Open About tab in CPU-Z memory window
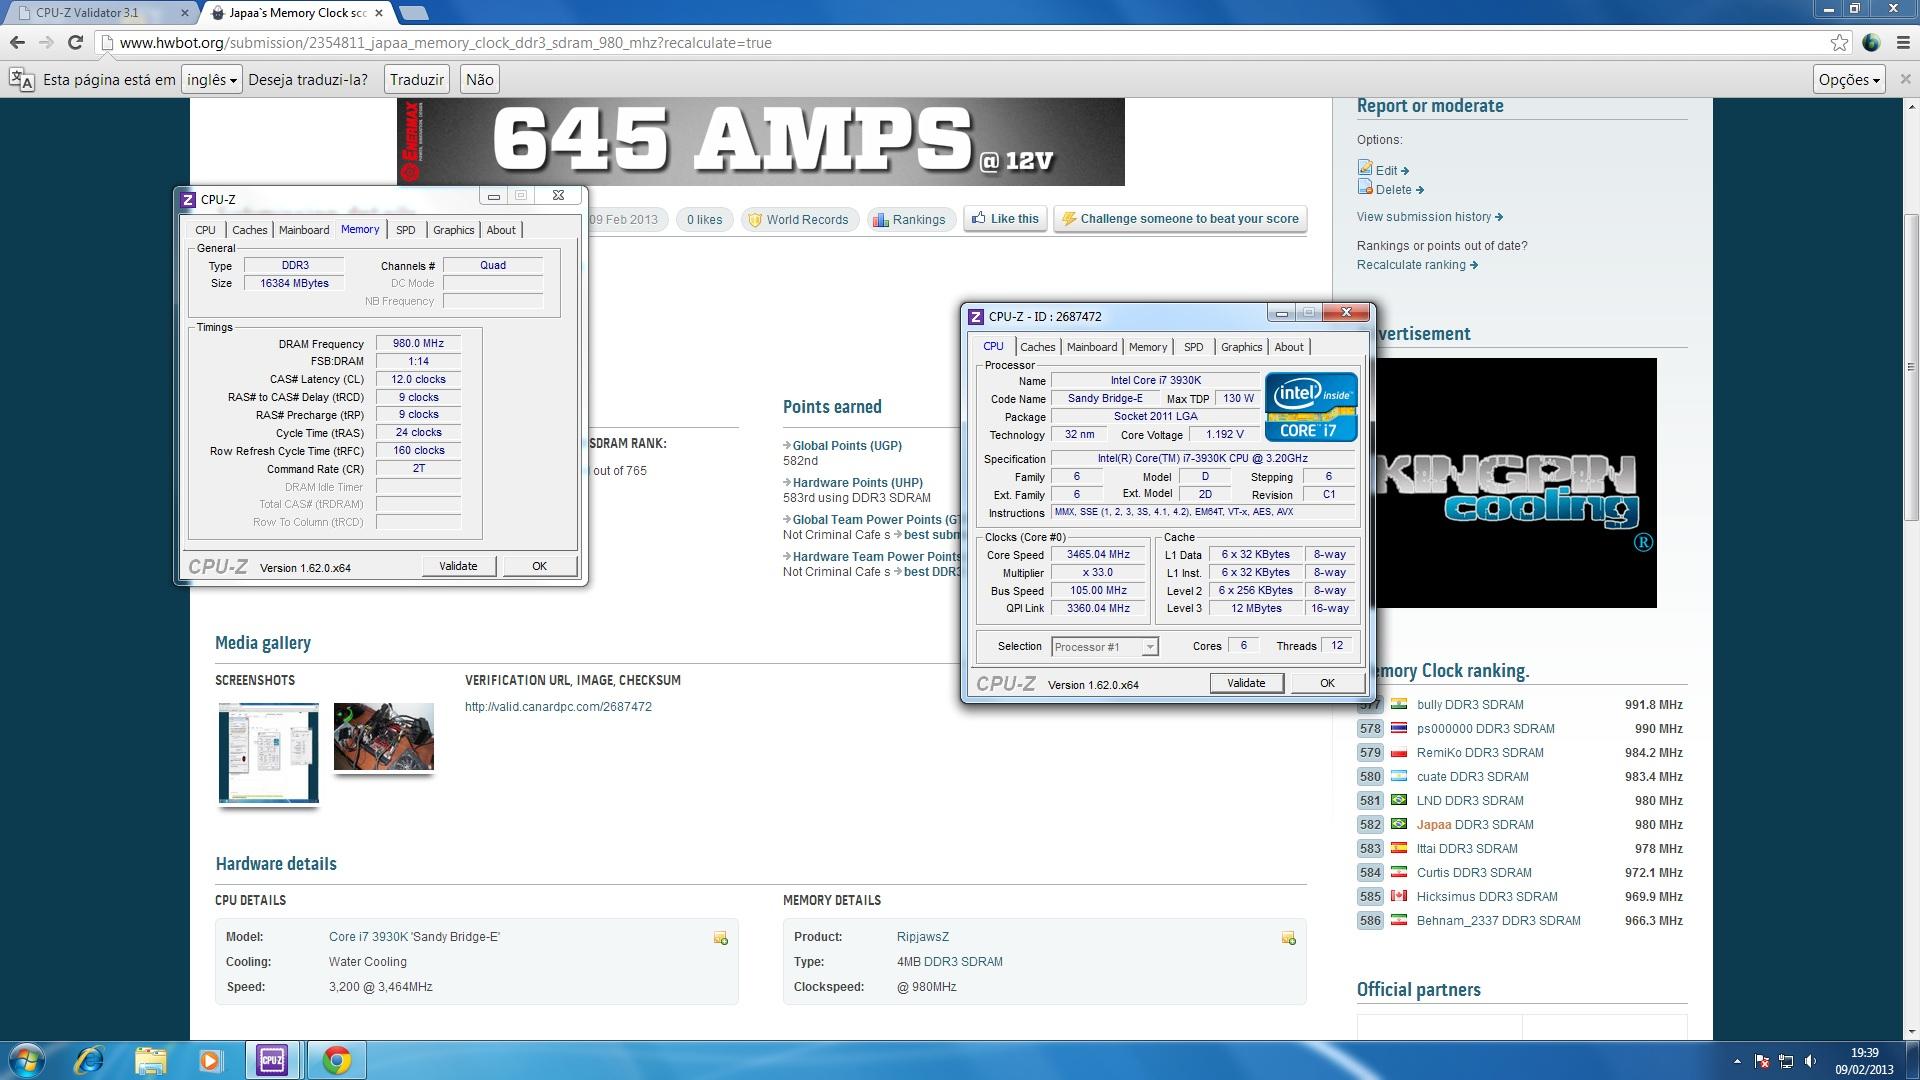The image size is (1920, 1080). tap(501, 230)
